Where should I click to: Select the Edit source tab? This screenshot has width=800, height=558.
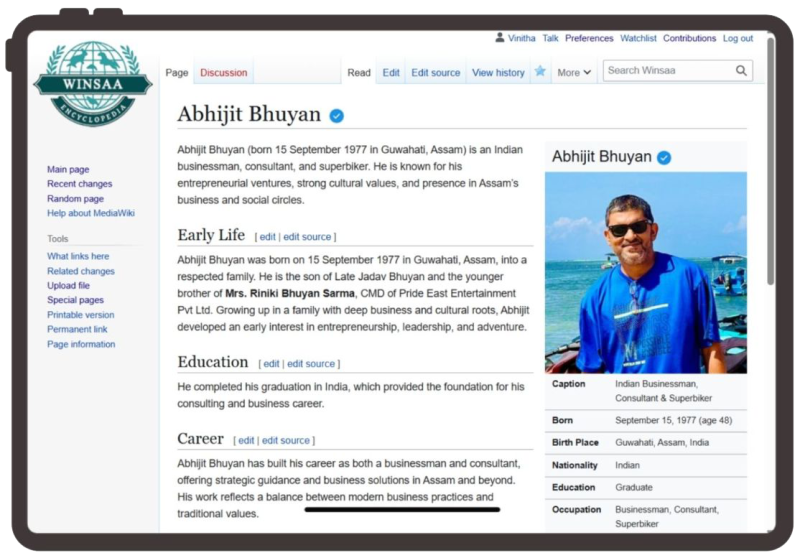pyautogui.click(x=436, y=72)
